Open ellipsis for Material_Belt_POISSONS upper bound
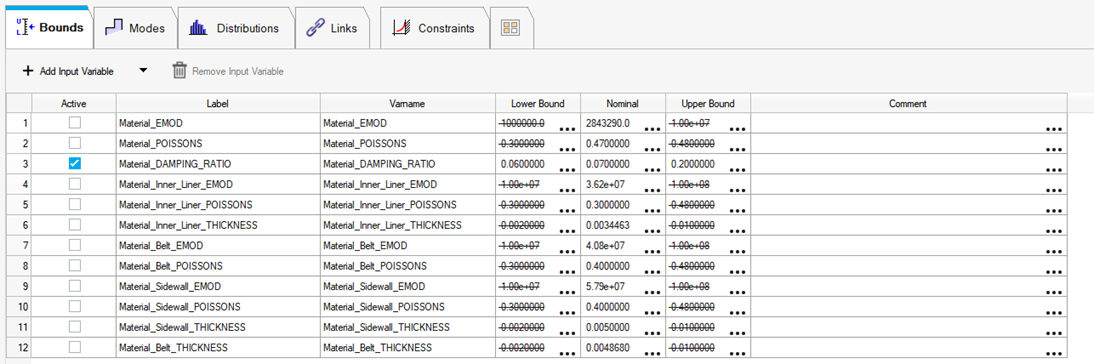Image resolution: width=1094 pixels, height=364 pixels. (x=738, y=272)
